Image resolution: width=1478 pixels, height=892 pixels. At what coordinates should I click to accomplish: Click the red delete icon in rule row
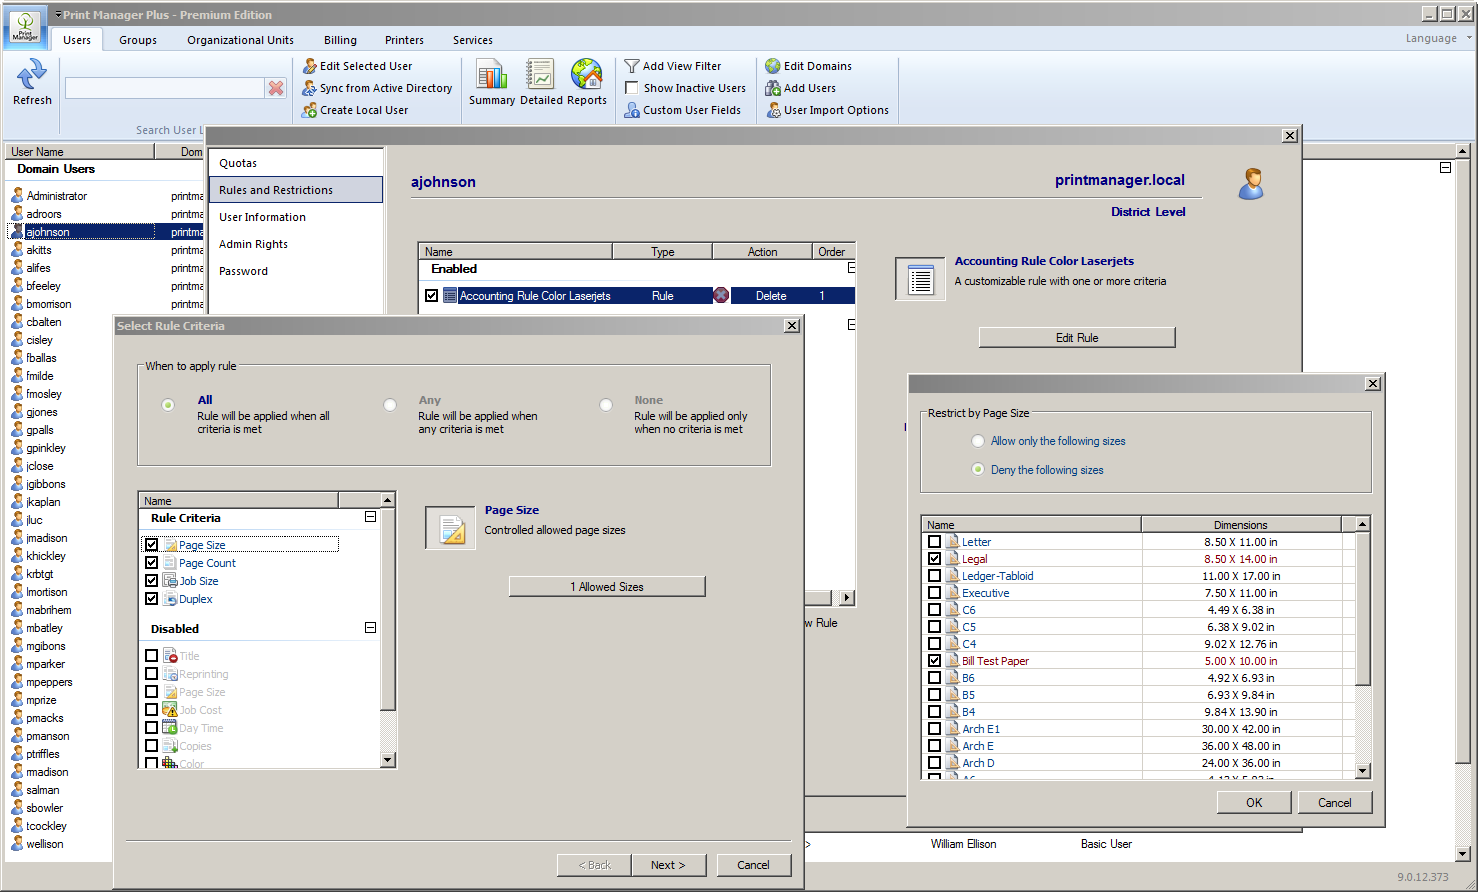pyautogui.click(x=721, y=295)
